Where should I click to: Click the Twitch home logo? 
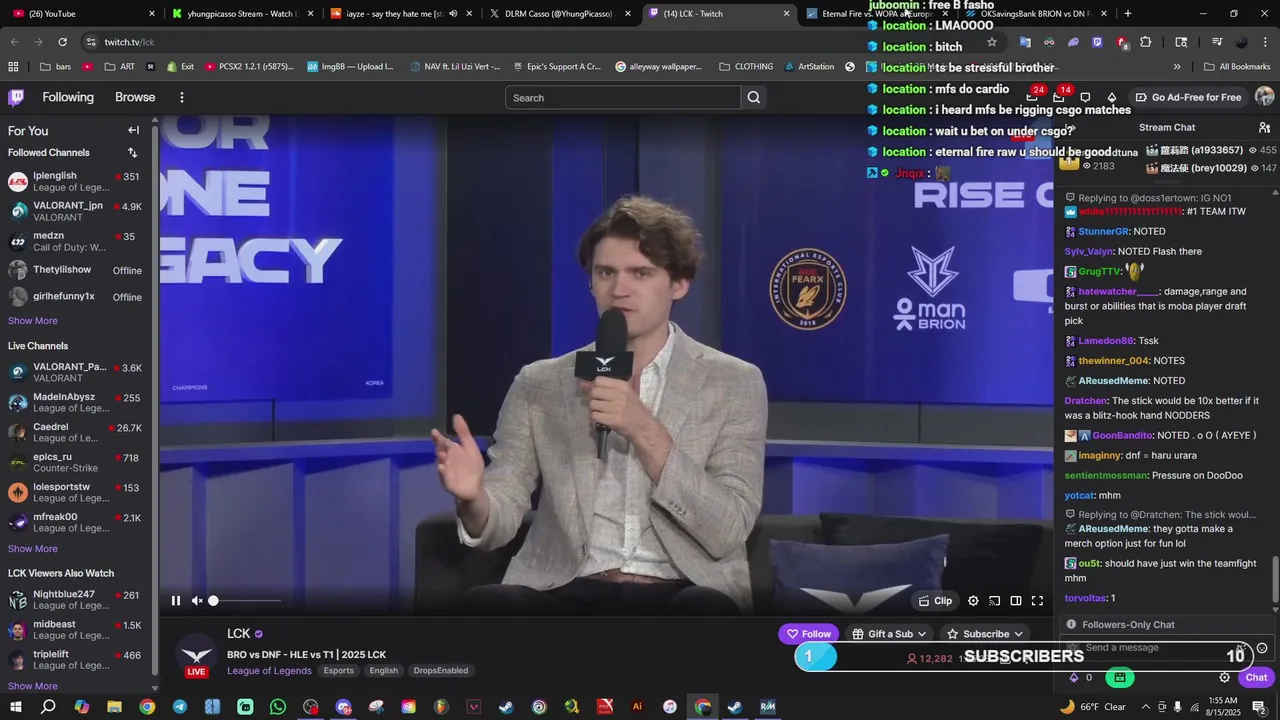pyautogui.click(x=16, y=97)
